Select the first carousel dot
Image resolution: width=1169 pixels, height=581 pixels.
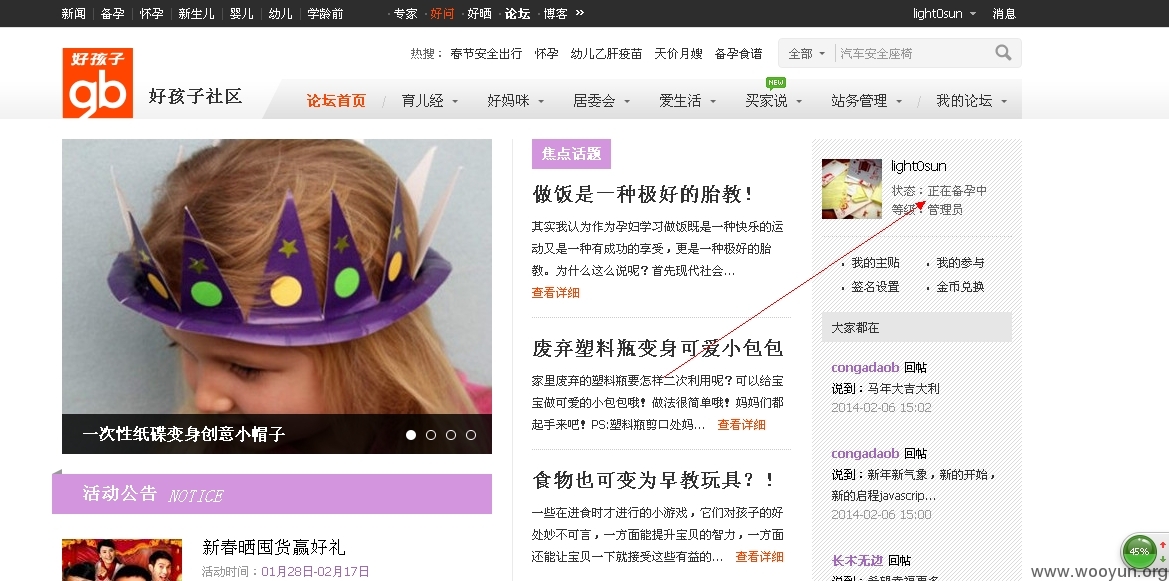coord(411,435)
